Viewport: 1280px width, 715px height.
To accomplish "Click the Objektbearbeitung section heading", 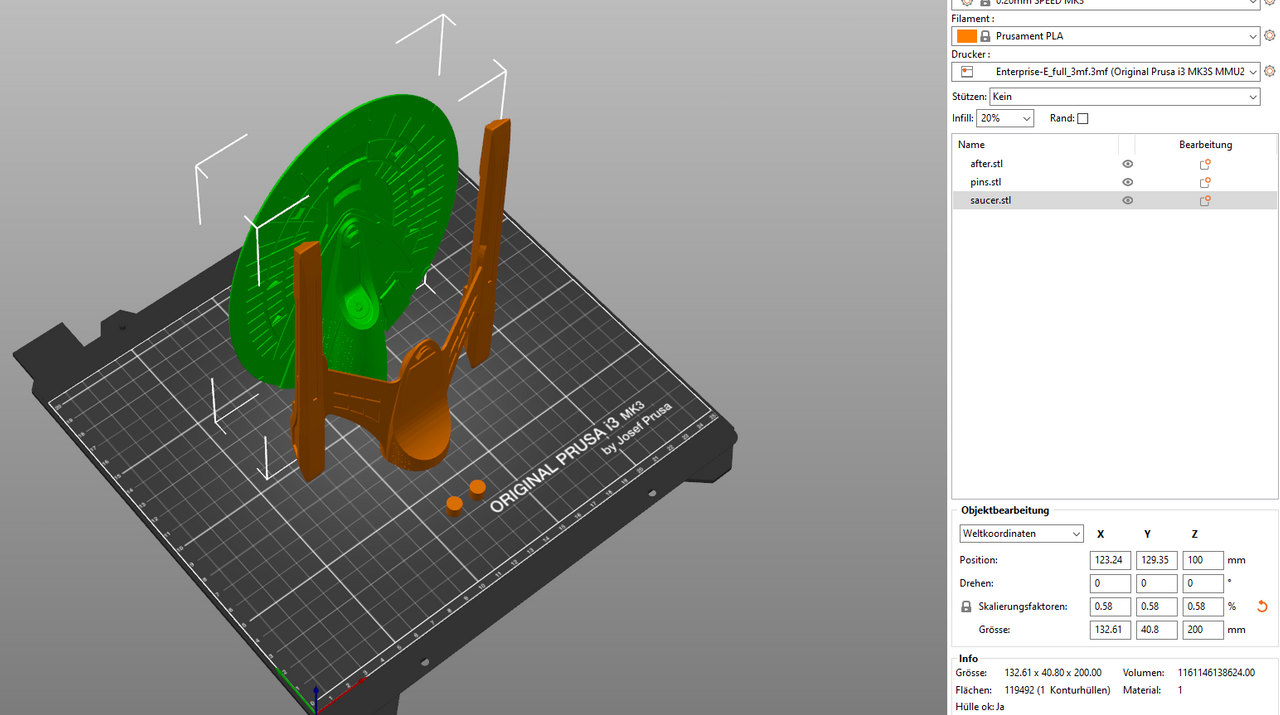I will [x=1005, y=510].
